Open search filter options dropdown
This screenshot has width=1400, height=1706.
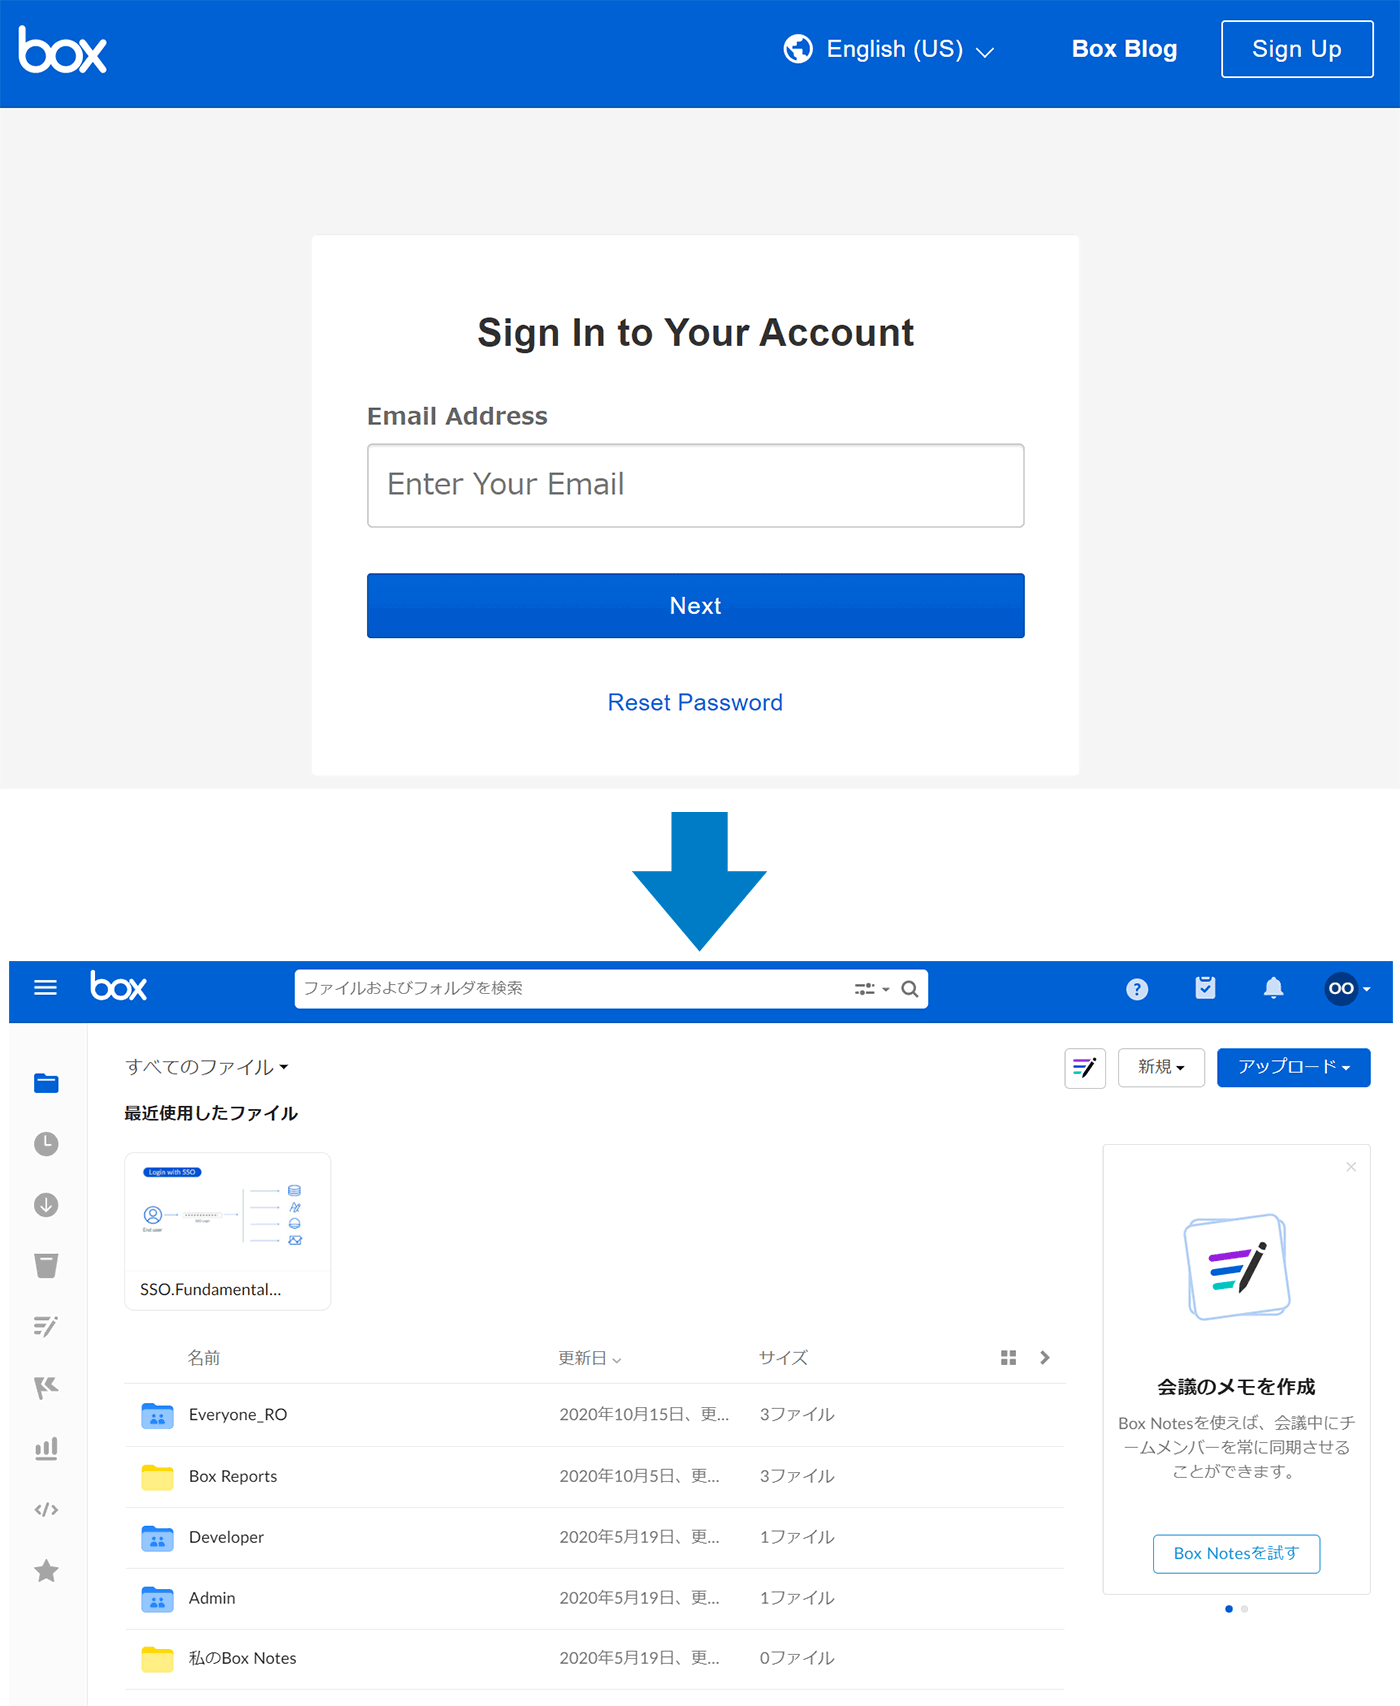click(872, 989)
